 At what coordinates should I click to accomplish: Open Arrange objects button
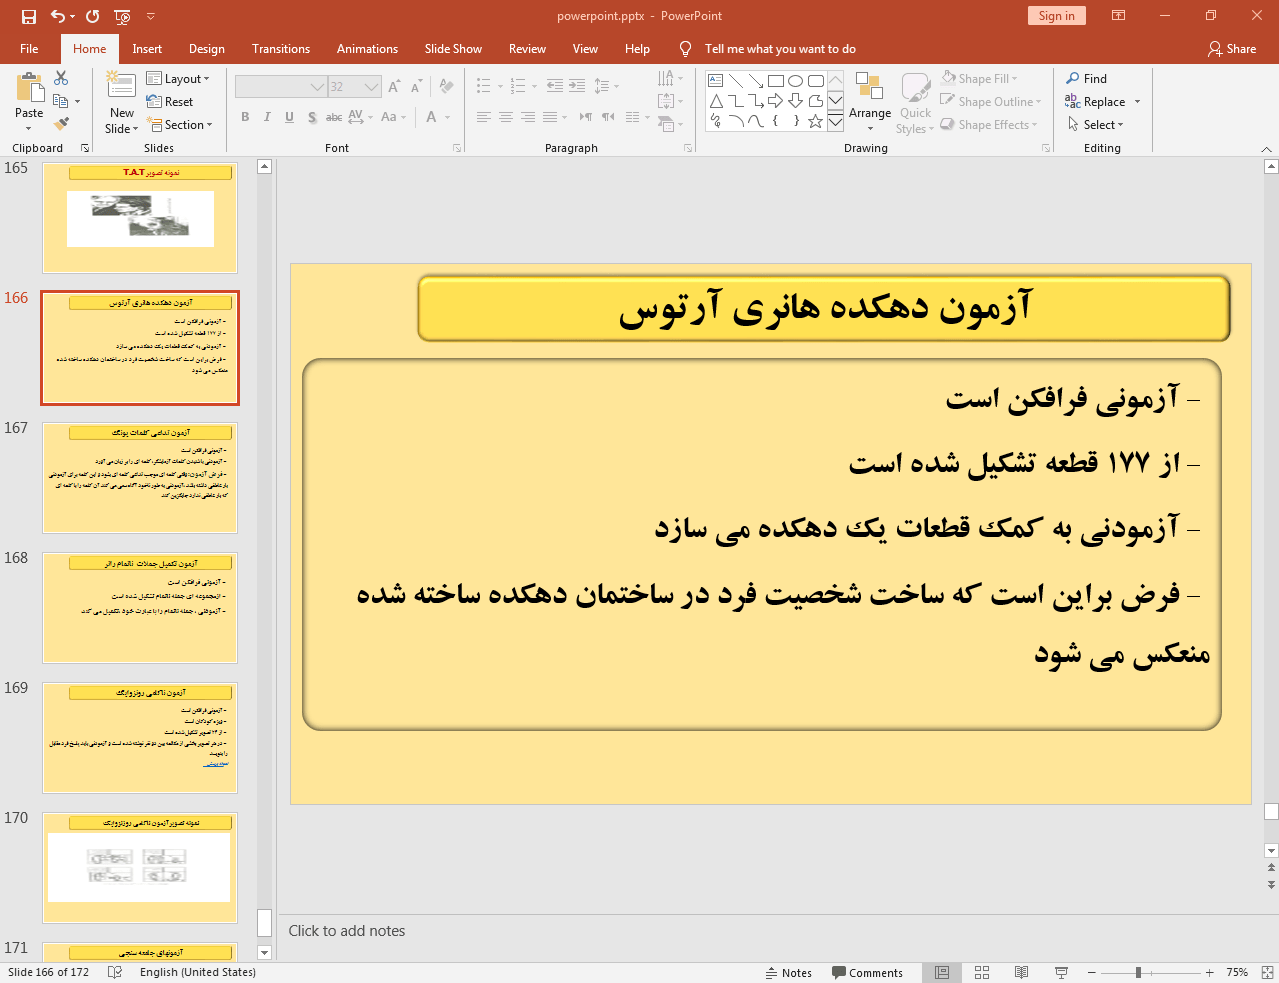(x=870, y=102)
